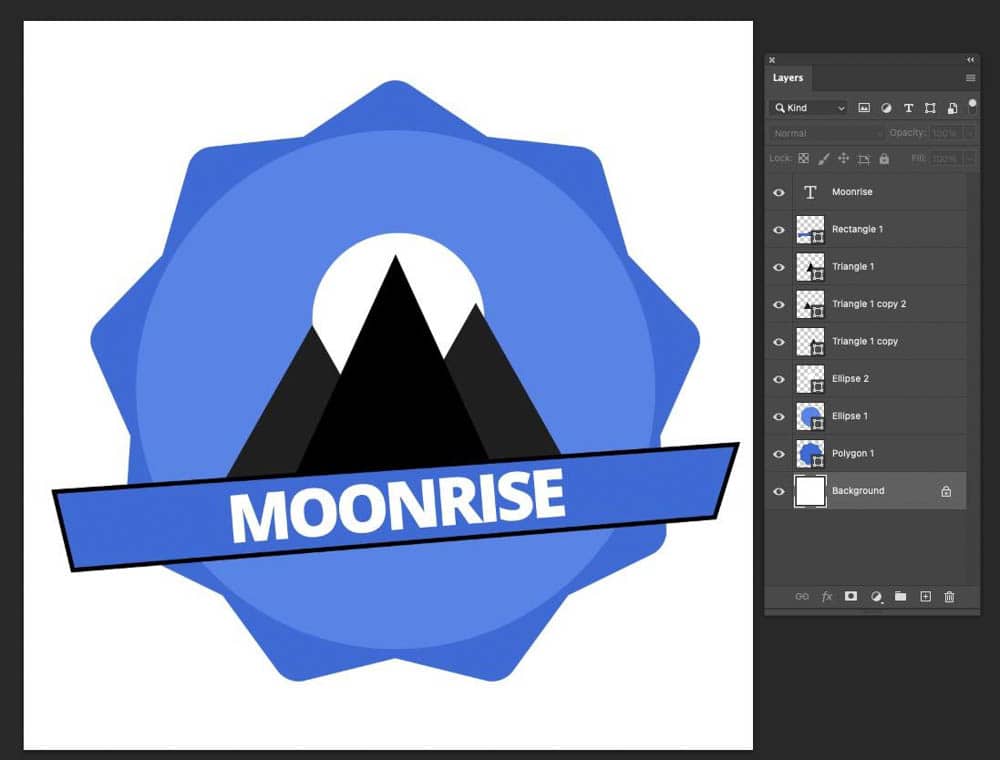
Task: Click the Add layer mask icon
Action: coord(851,596)
